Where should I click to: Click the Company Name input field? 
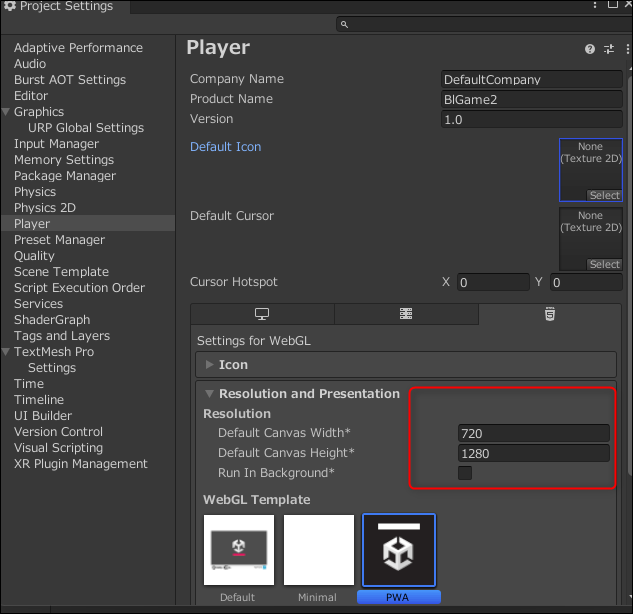[x=532, y=80]
